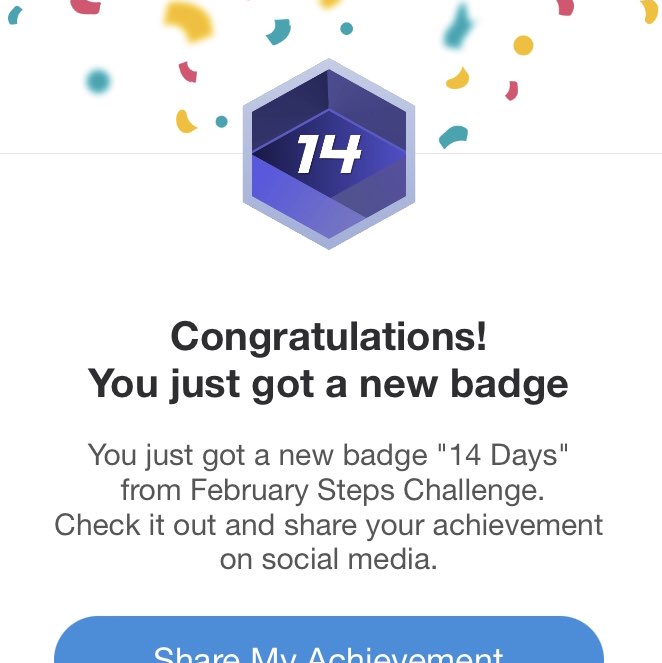This screenshot has height=663, width=662.
Task: Tap the "on social media." text line
Action: pos(329,558)
